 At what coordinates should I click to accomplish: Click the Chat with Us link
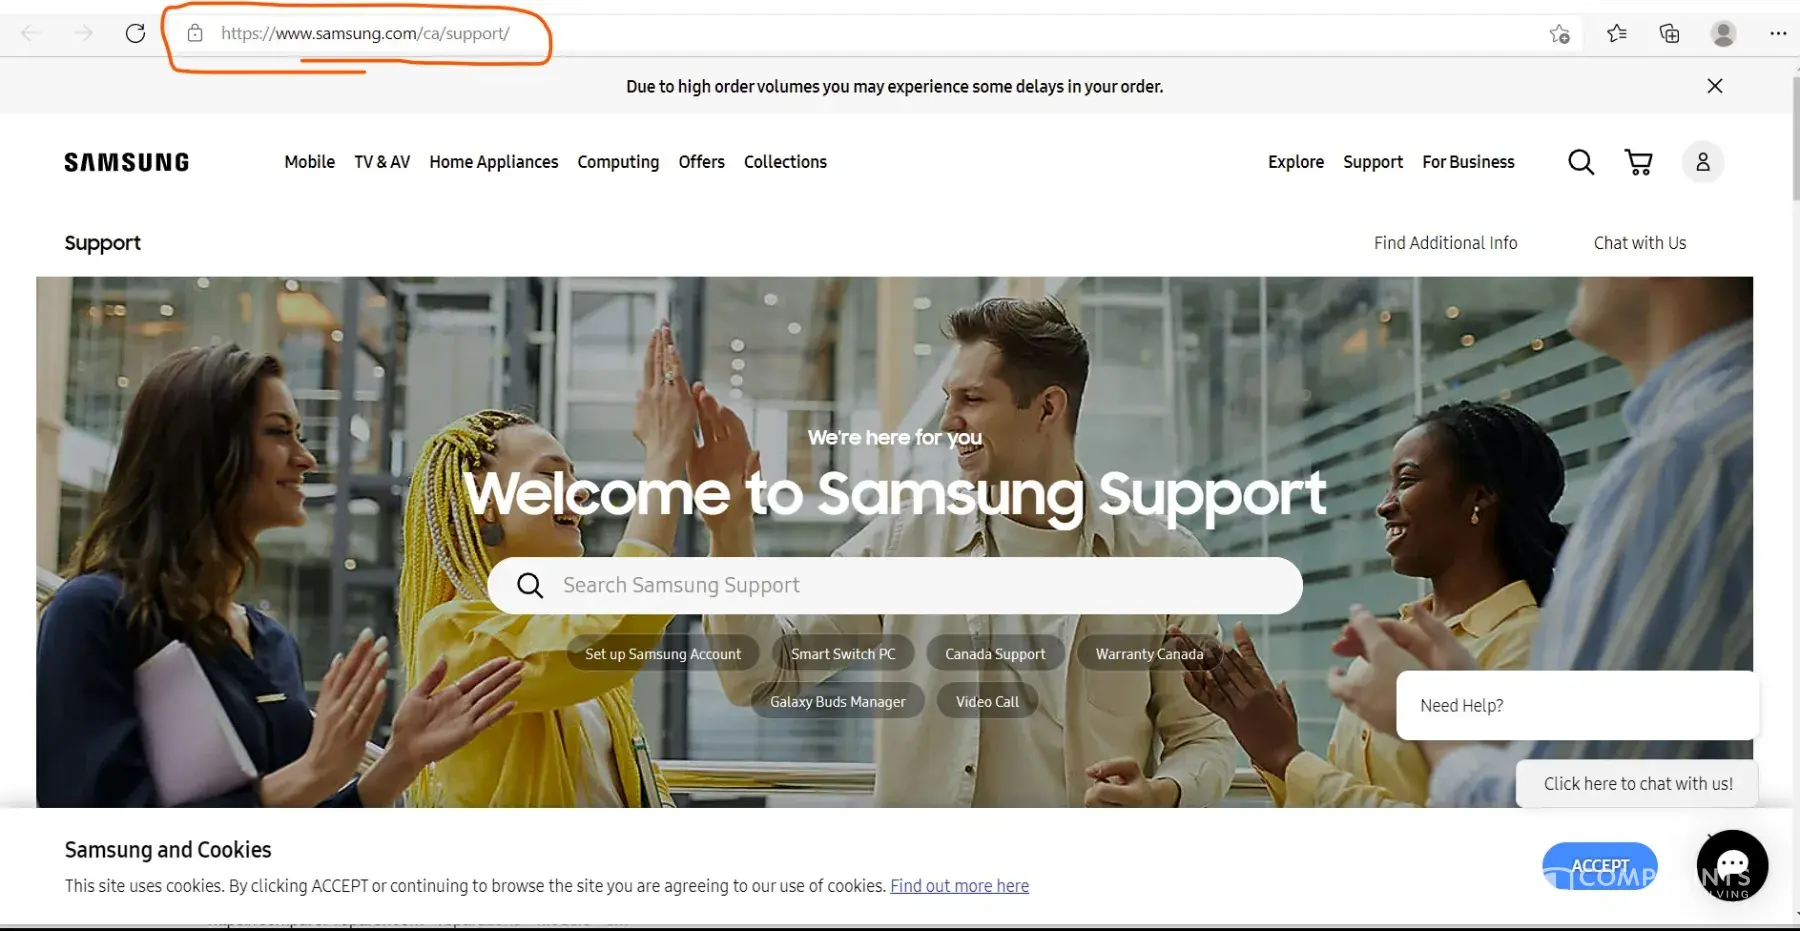click(x=1640, y=243)
